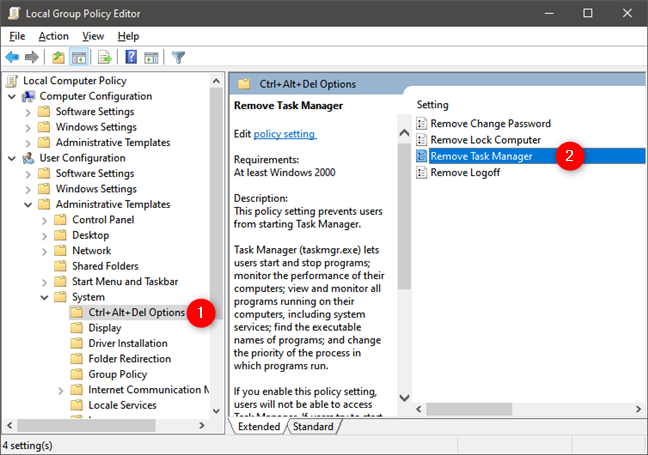Toggle the Show/Hide Console Tree icon
The width and height of the screenshot is (648, 455).
pos(79,57)
